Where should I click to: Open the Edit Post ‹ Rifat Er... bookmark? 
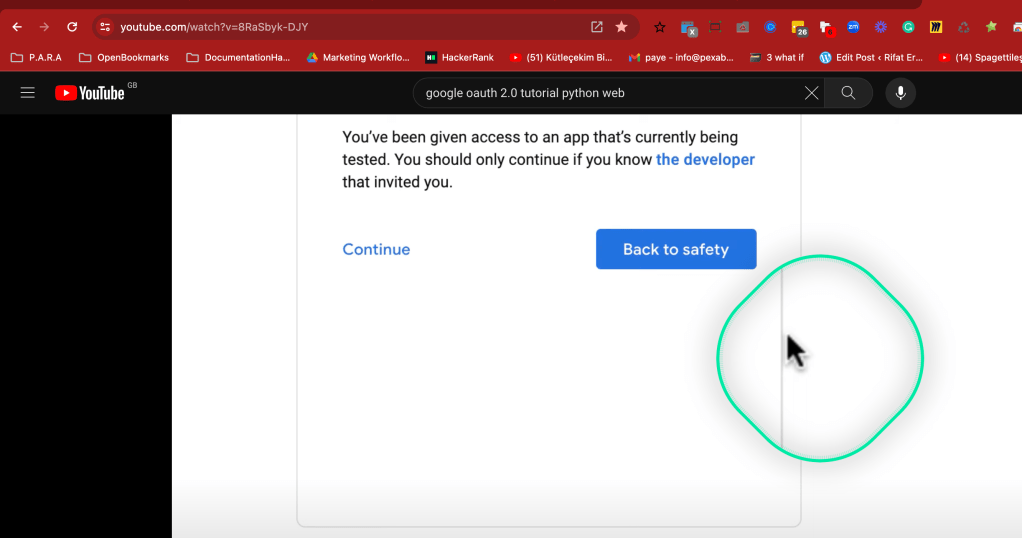(x=871, y=57)
